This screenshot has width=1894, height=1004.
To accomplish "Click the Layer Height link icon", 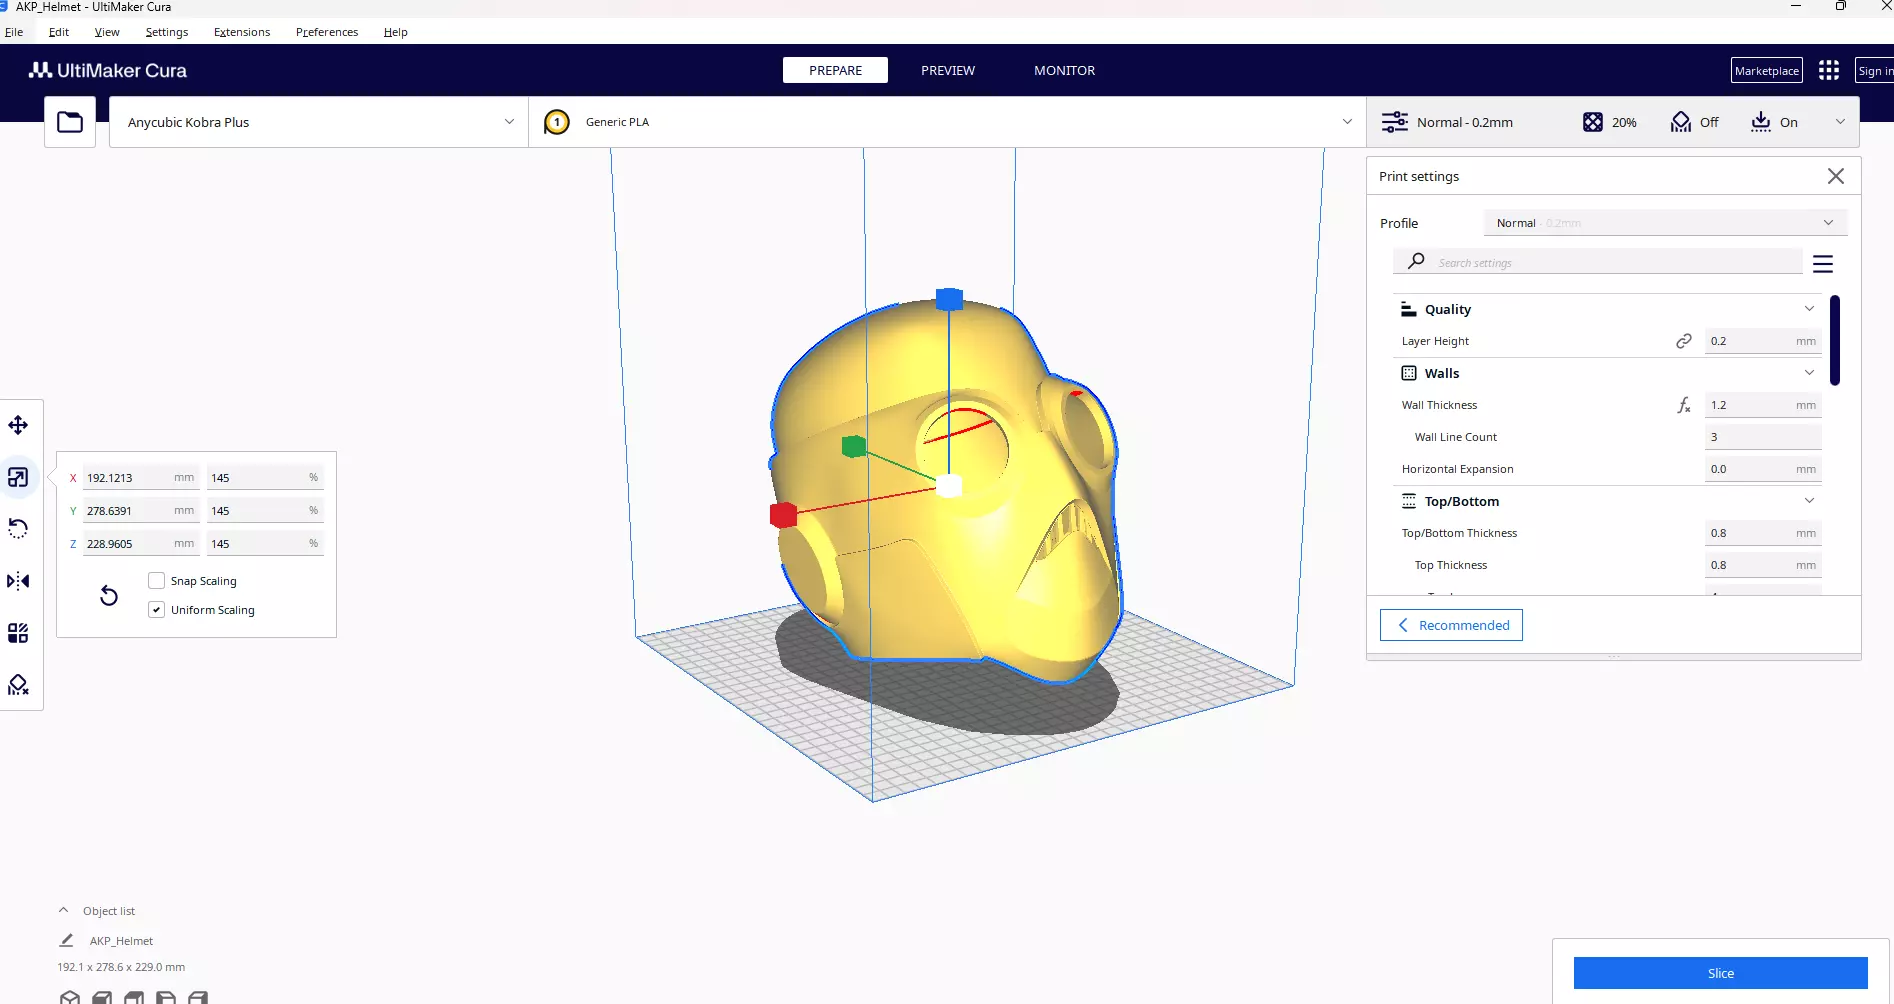I will click(1684, 341).
